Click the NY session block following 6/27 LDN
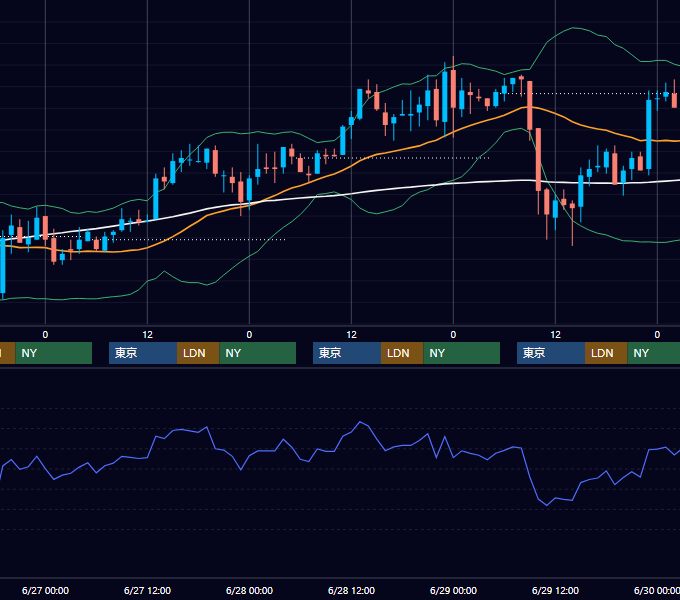 tap(258, 353)
